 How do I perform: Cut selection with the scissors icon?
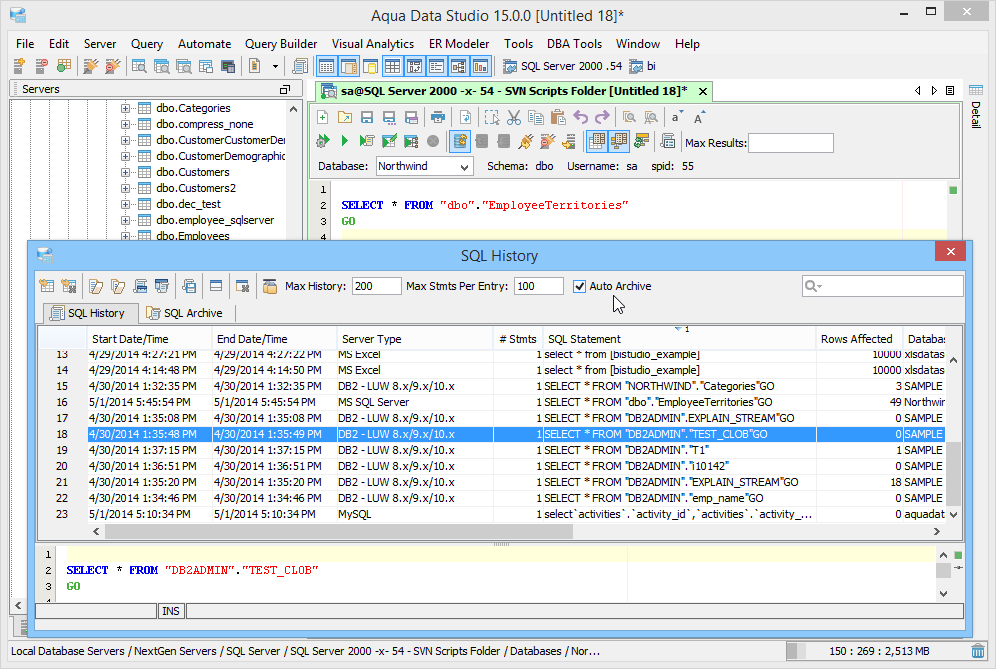point(514,118)
